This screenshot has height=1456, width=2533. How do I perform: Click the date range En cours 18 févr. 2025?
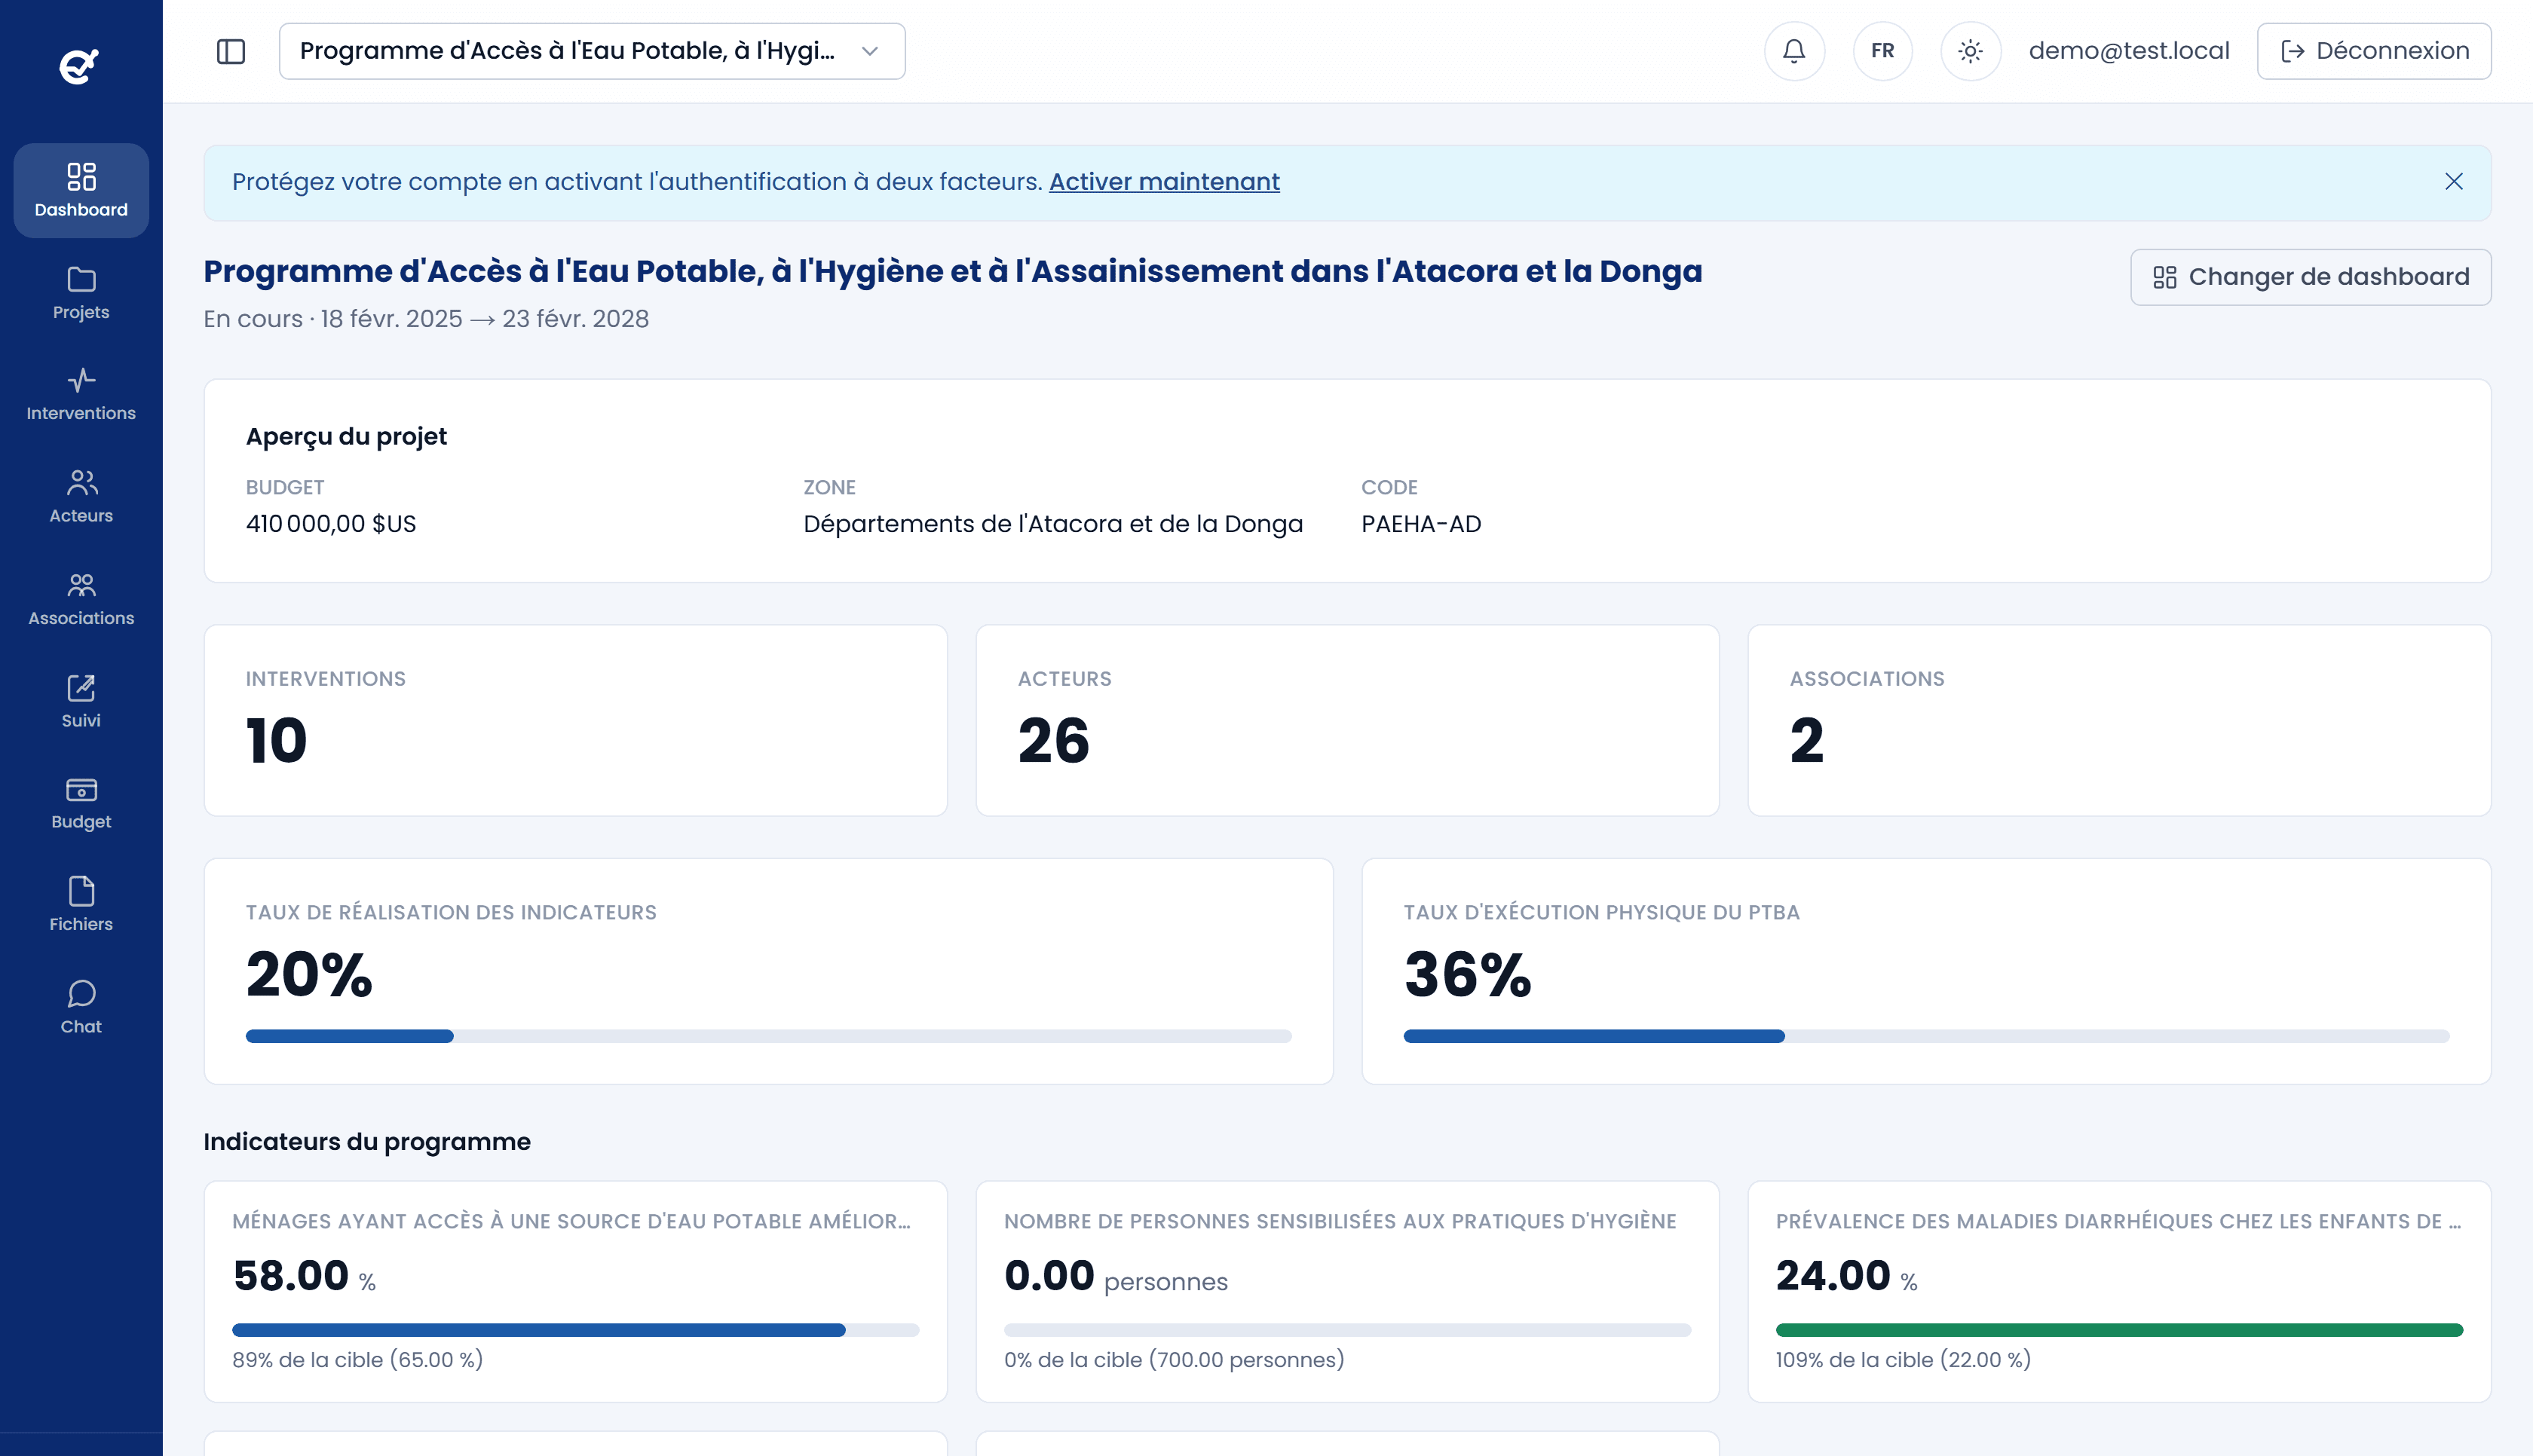coord(426,319)
